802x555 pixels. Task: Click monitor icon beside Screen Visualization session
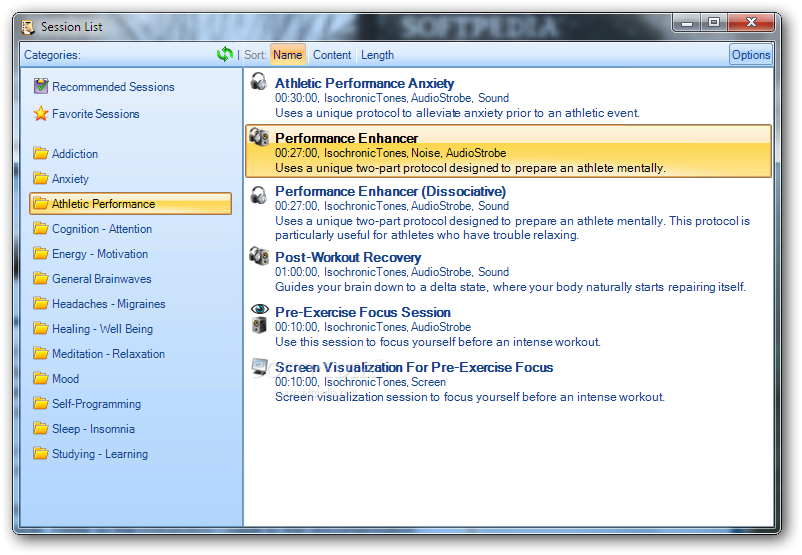(260, 367)
